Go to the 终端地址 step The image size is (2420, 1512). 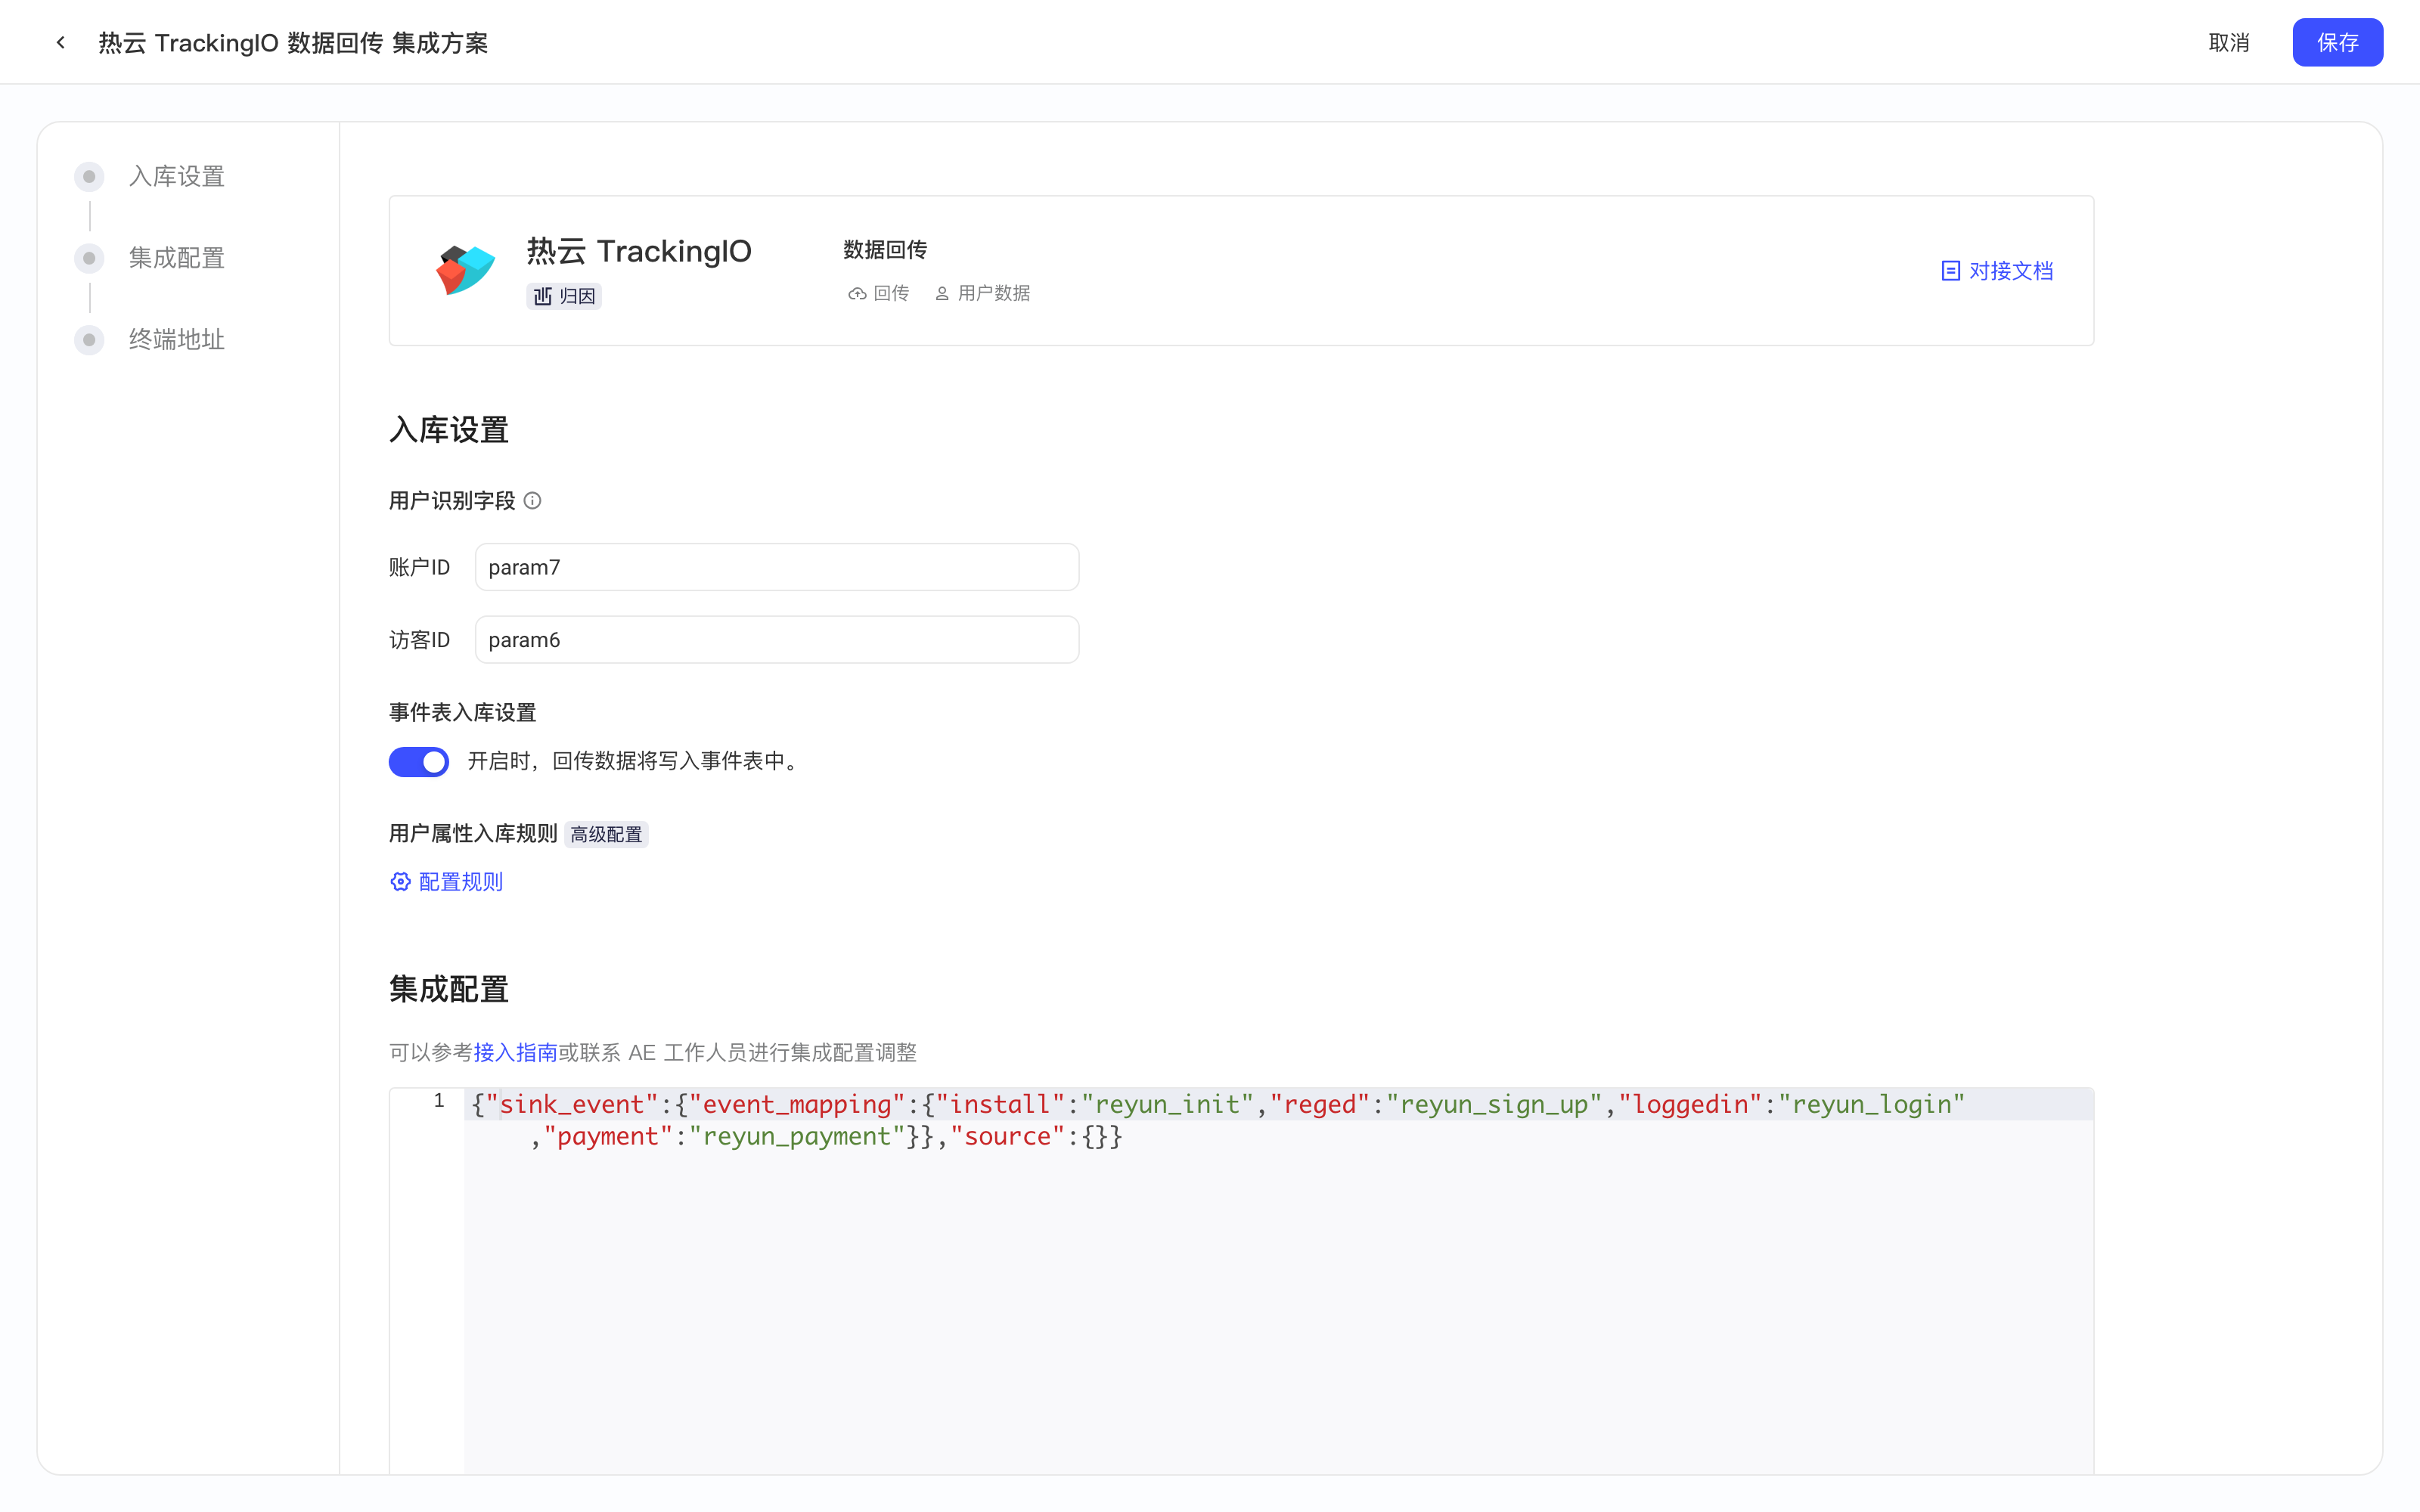(176, 340)
